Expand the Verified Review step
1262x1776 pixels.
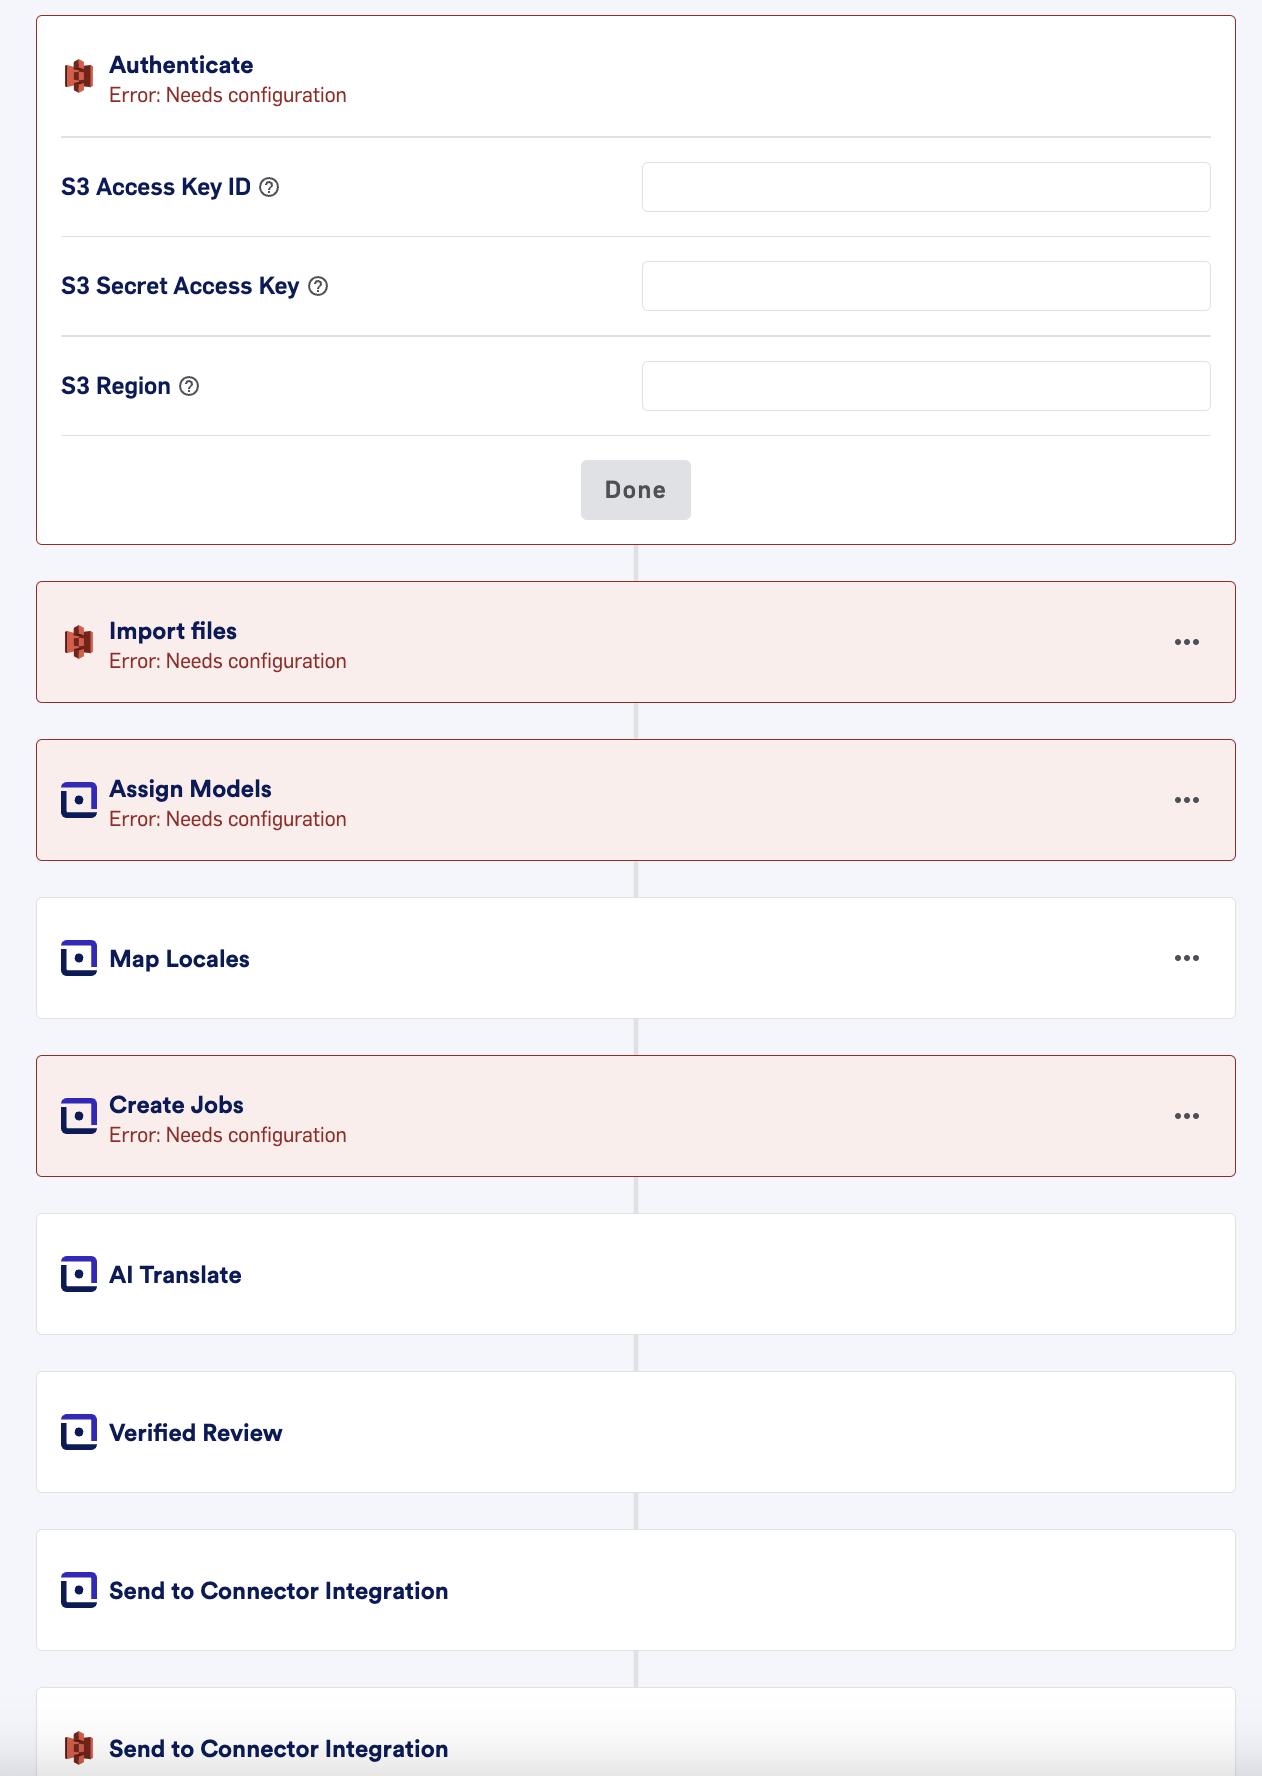636,1432
